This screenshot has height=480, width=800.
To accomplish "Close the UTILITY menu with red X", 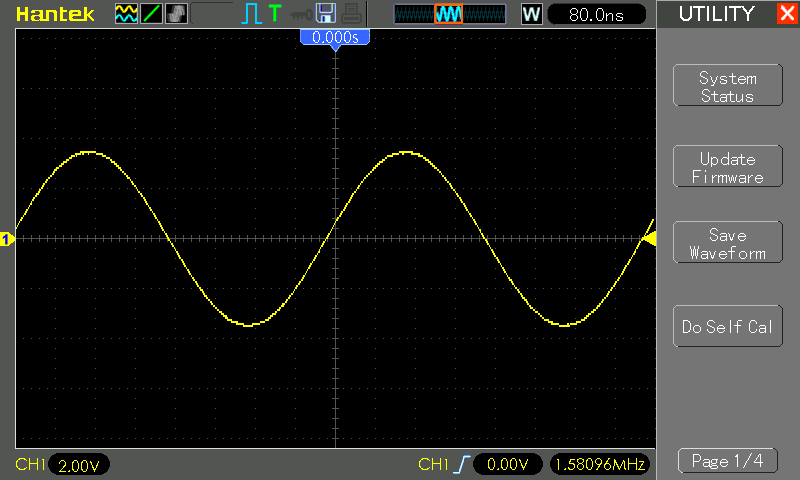I will (786, 14).
